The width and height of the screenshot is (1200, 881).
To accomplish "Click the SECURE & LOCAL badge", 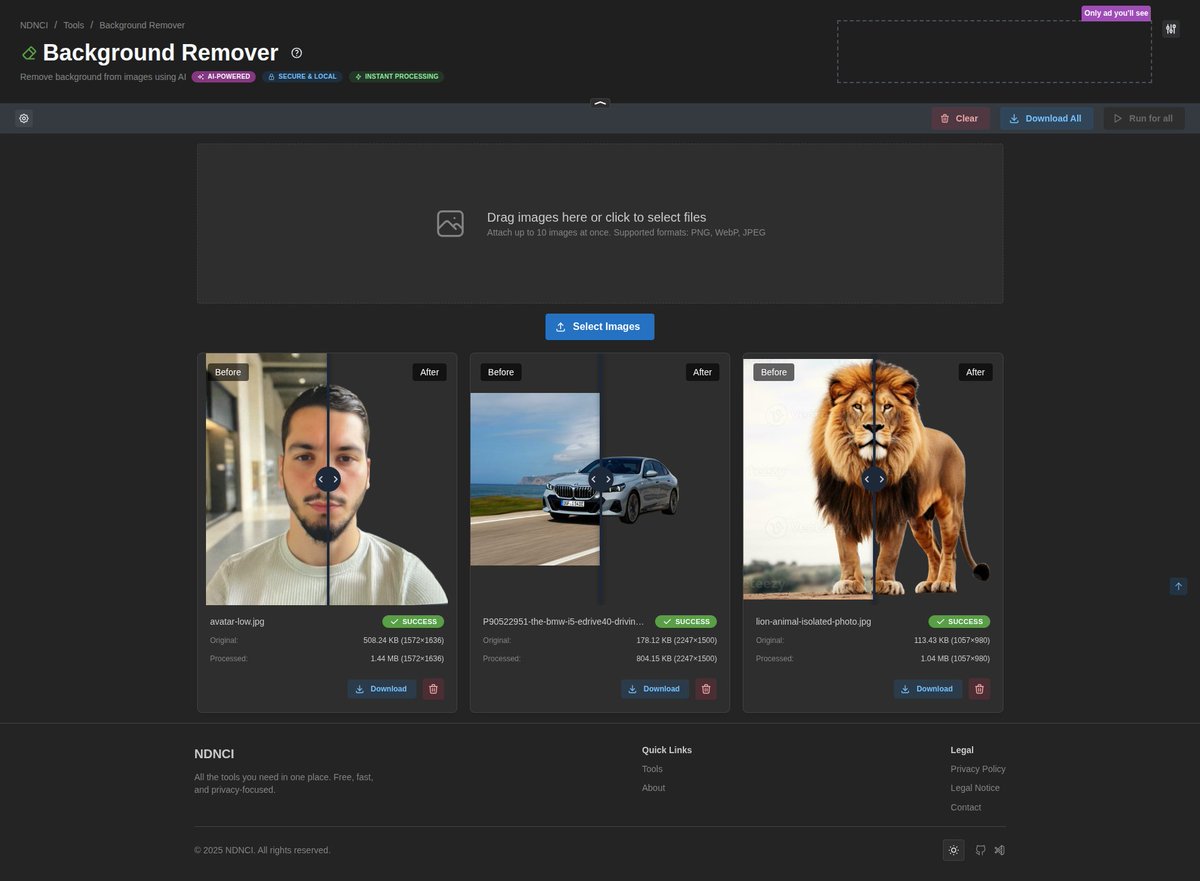I will click(302, 76).
